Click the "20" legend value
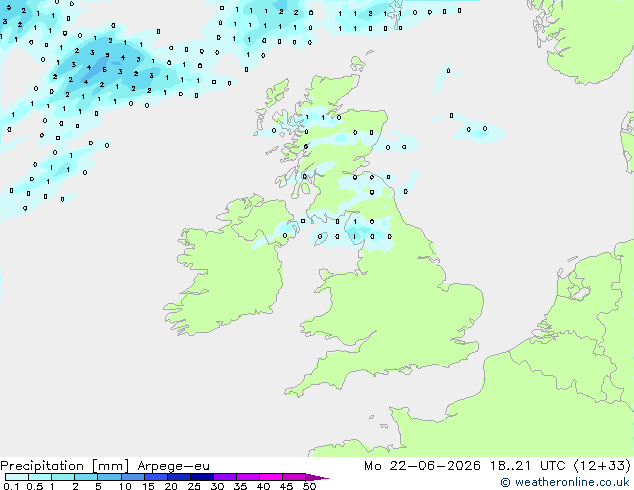Image resolution: width=634 pixels, height=490 pixels. point(171,486)
